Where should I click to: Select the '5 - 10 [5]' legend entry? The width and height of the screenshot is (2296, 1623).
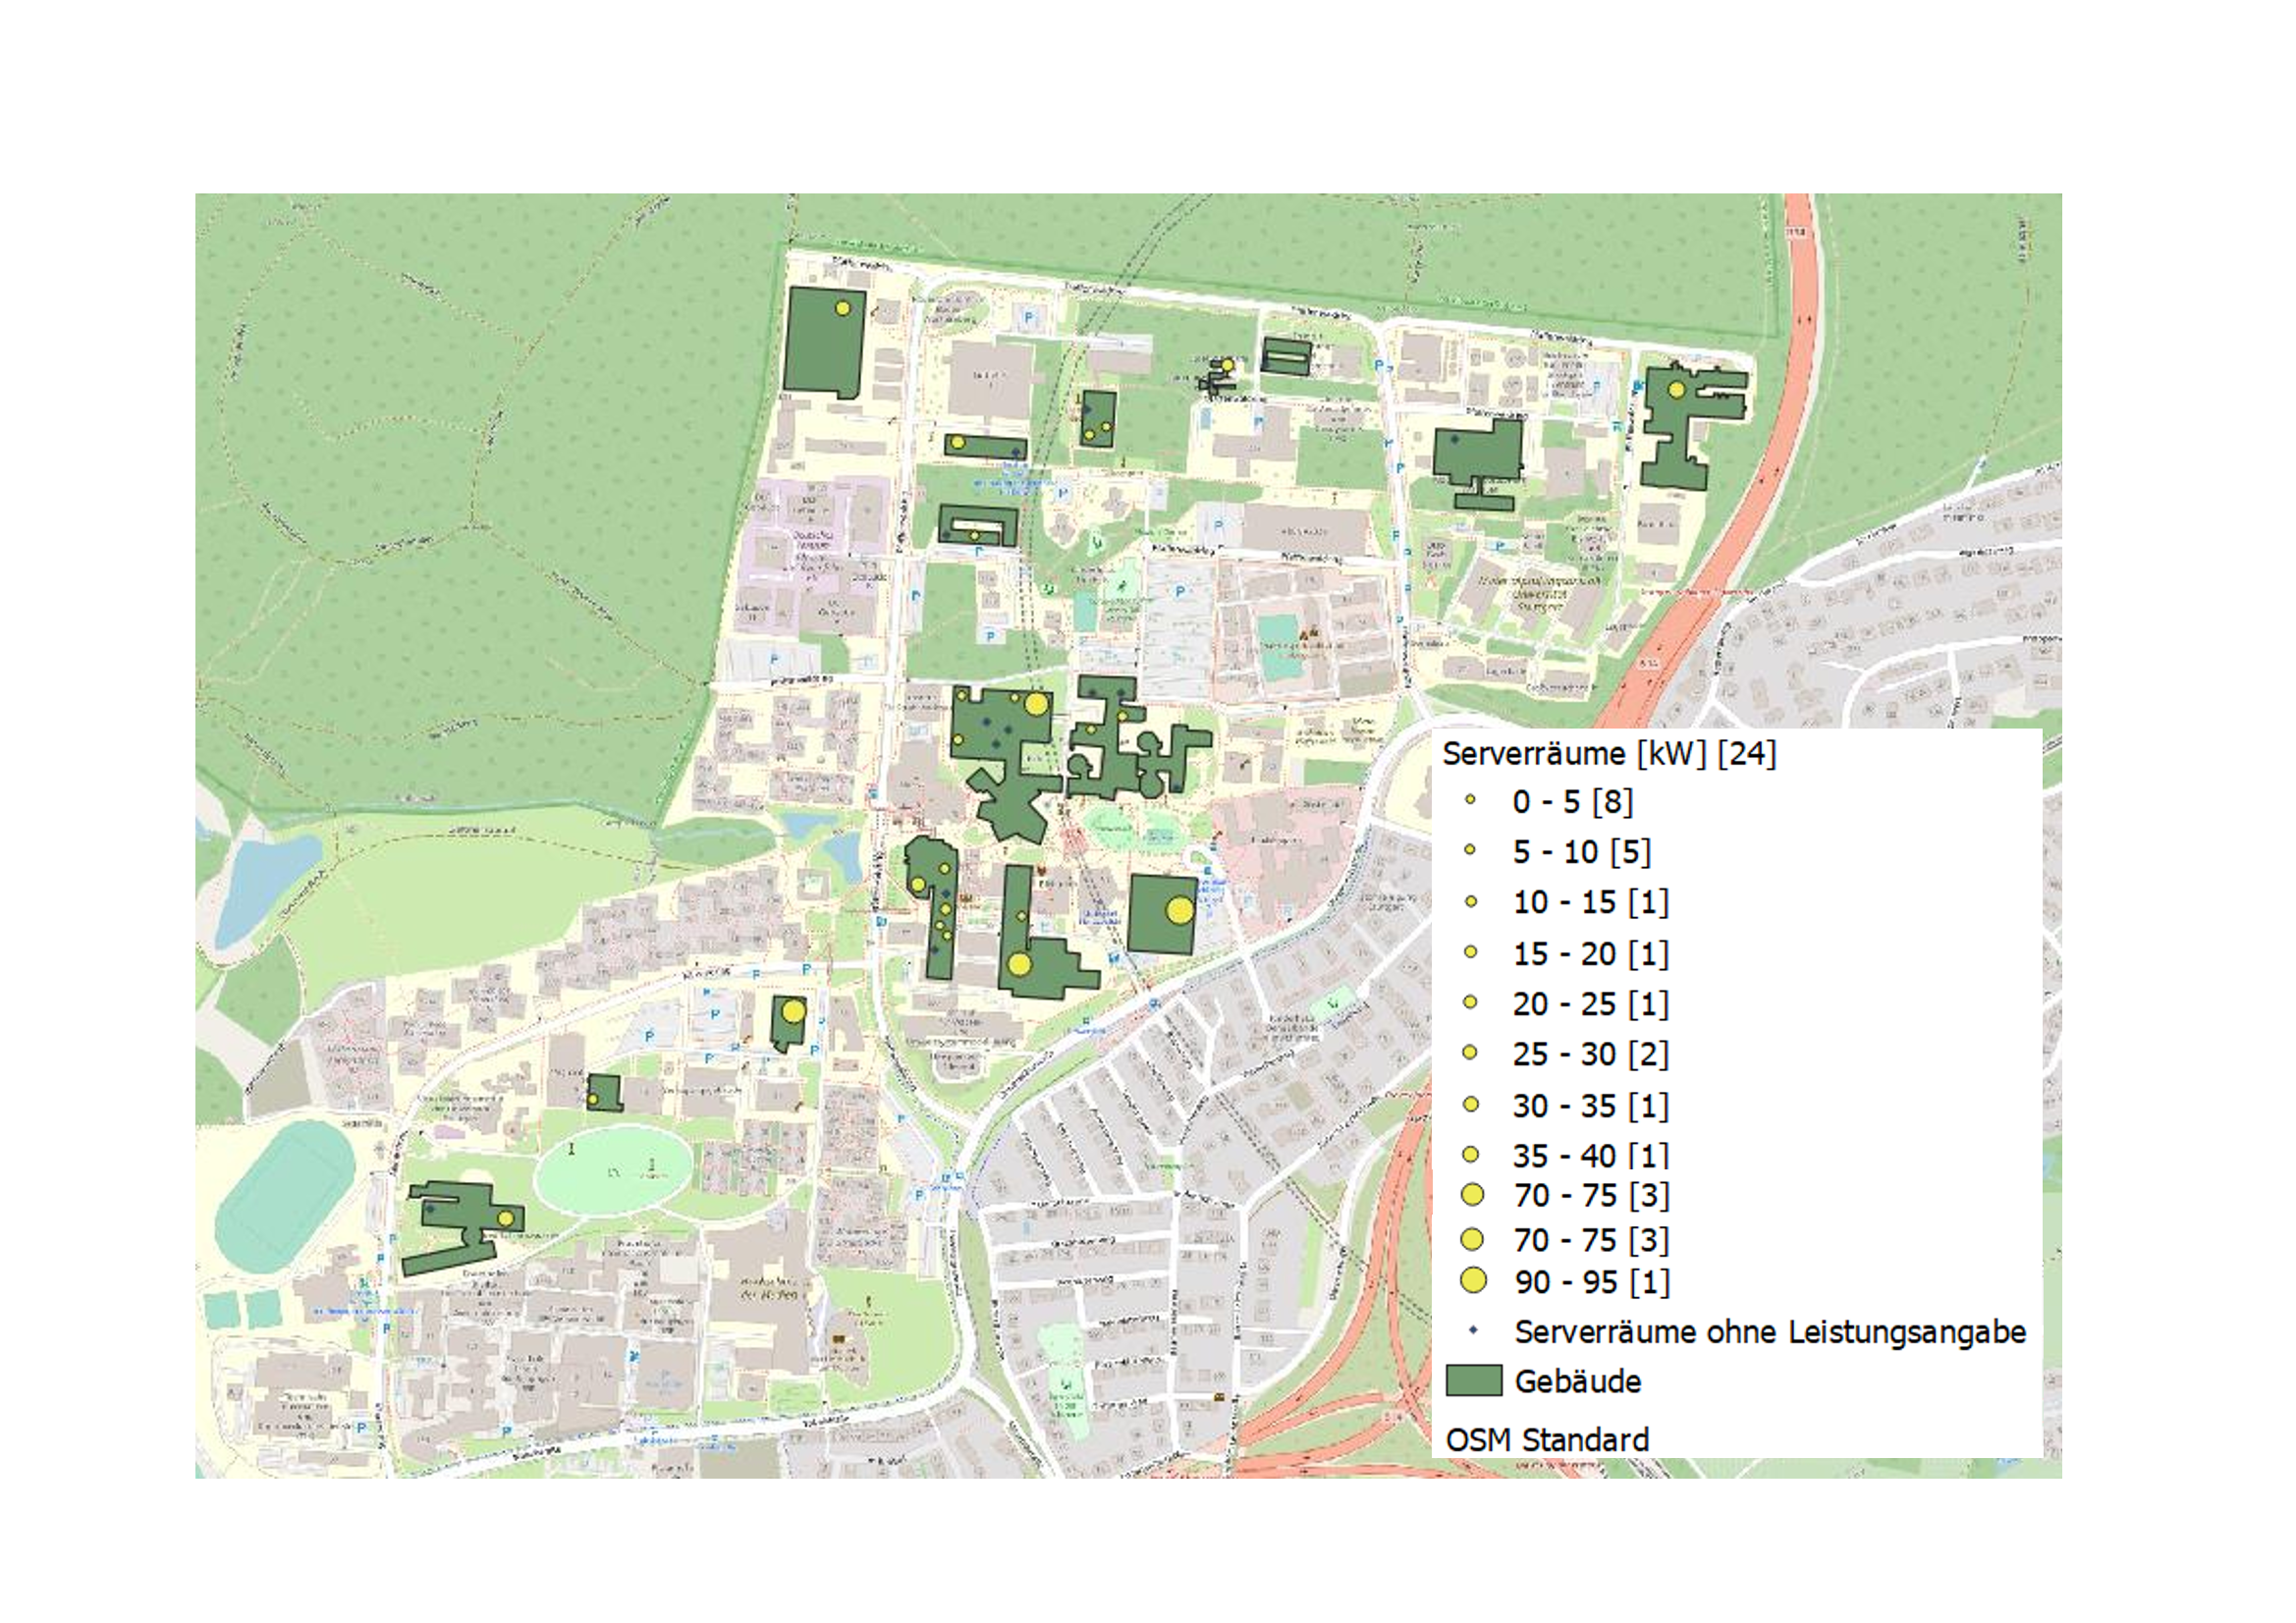pyautogui.click(x=1581, y=852)
